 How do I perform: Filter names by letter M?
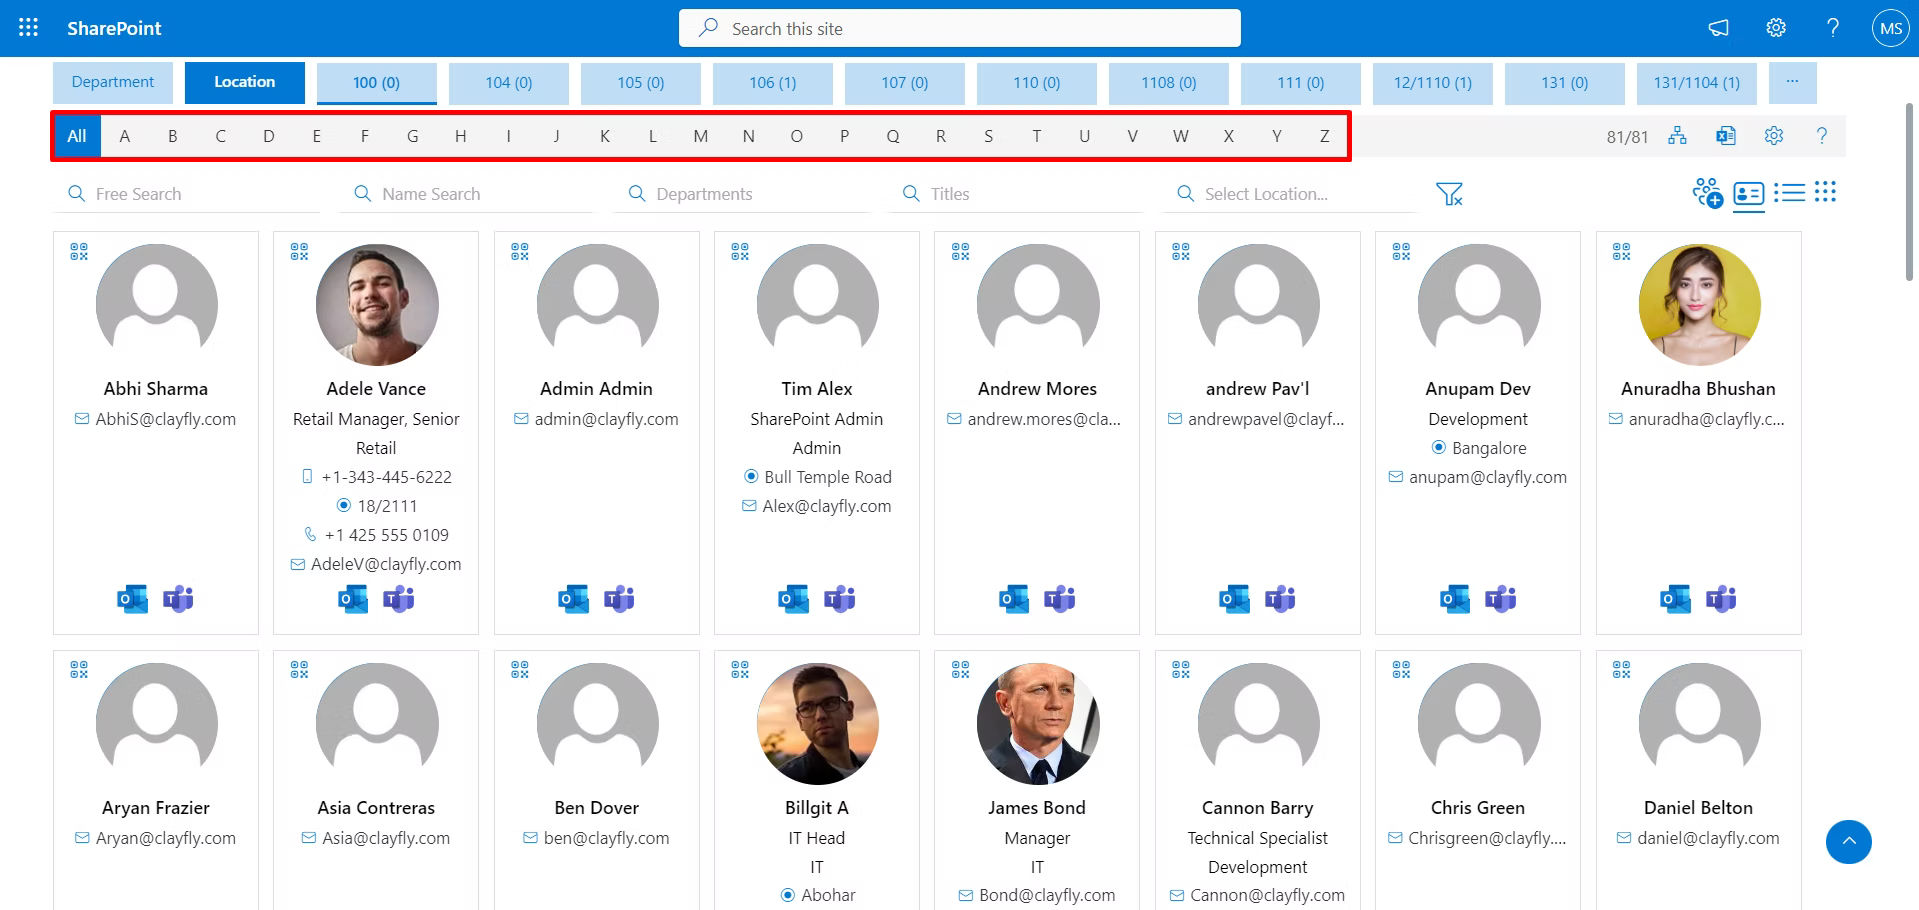coord(701,136)
